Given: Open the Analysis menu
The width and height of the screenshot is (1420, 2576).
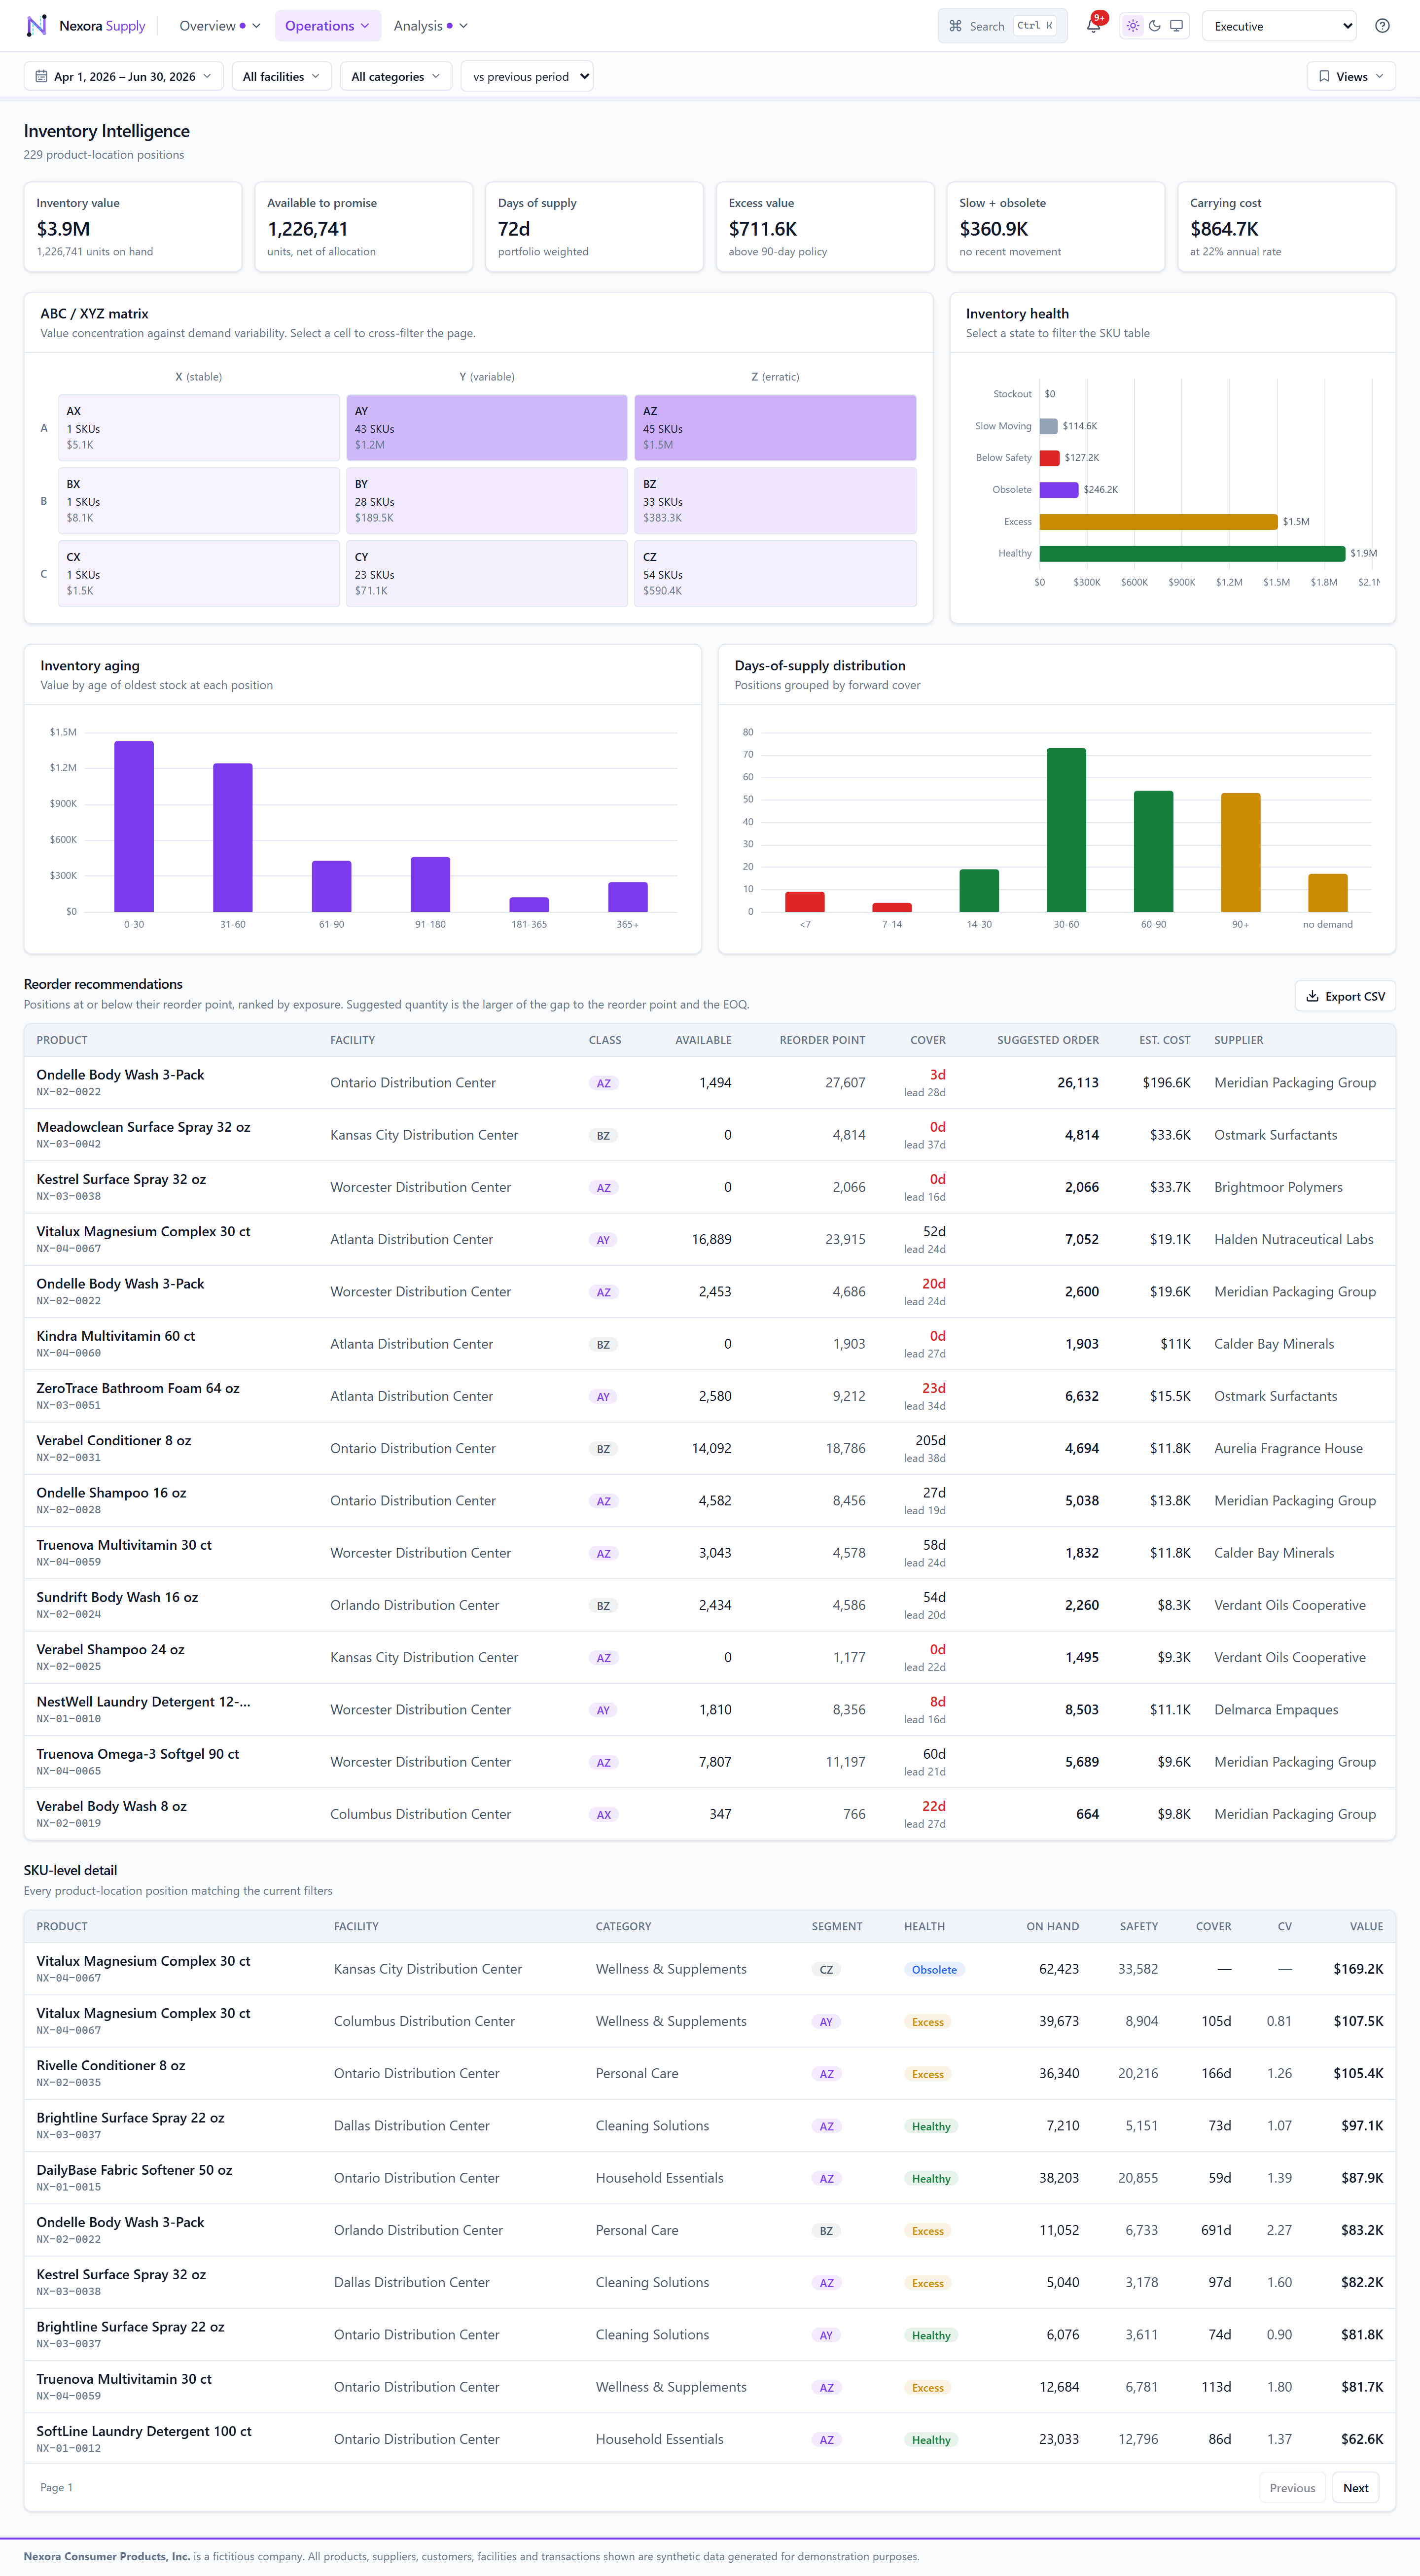Looking at the screenshot, I should coord(430,26).
